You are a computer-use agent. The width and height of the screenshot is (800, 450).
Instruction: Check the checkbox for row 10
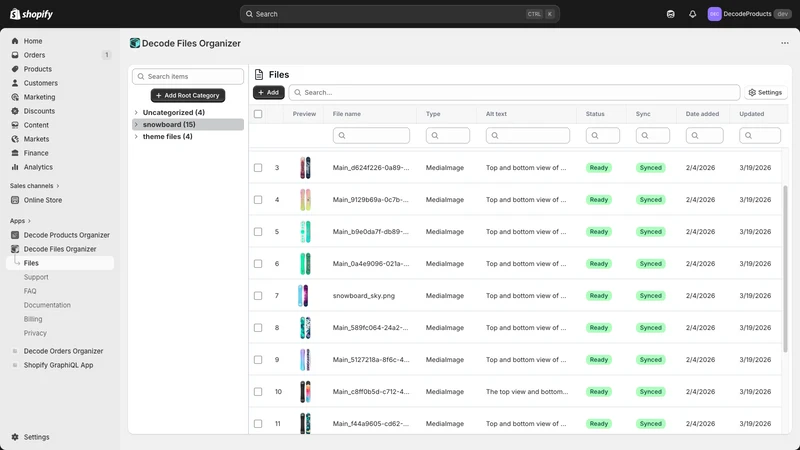point(258,392)
